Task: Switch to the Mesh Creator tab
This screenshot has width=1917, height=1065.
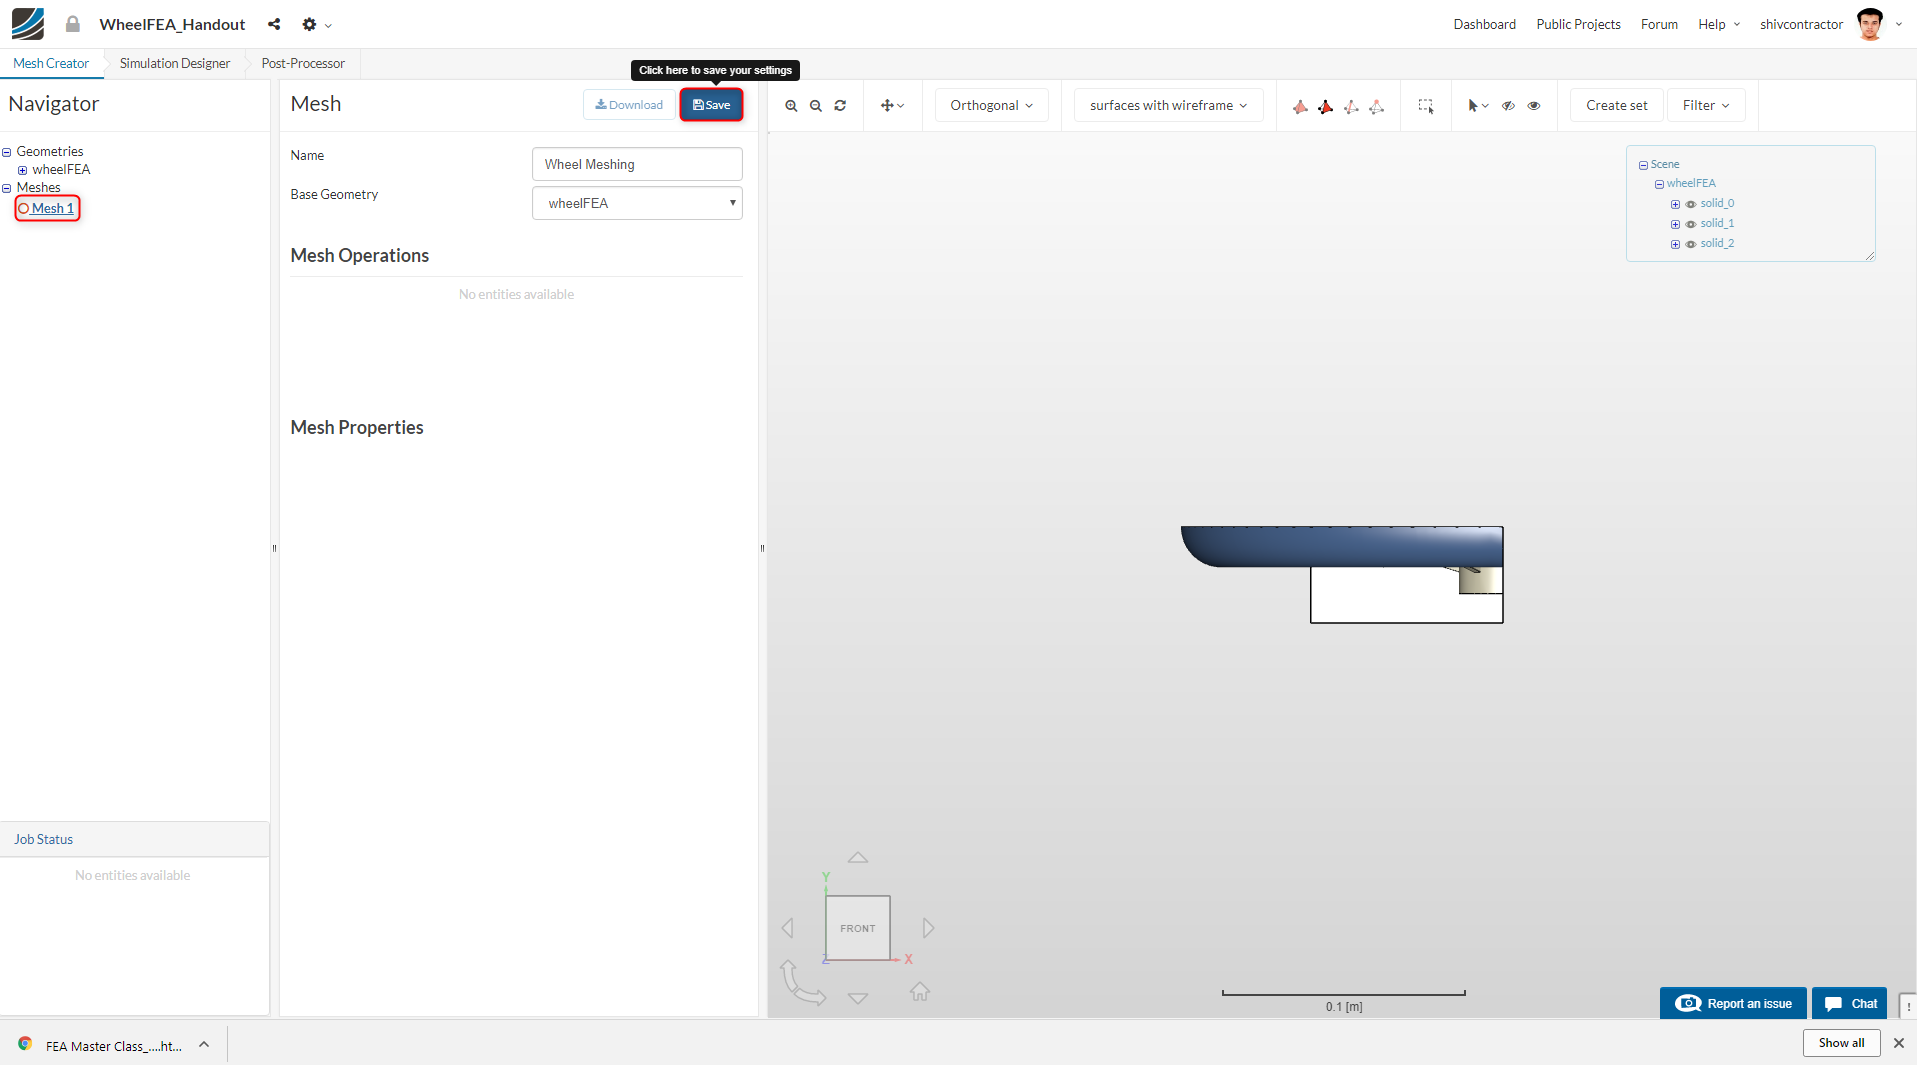Action: (51, 63)
